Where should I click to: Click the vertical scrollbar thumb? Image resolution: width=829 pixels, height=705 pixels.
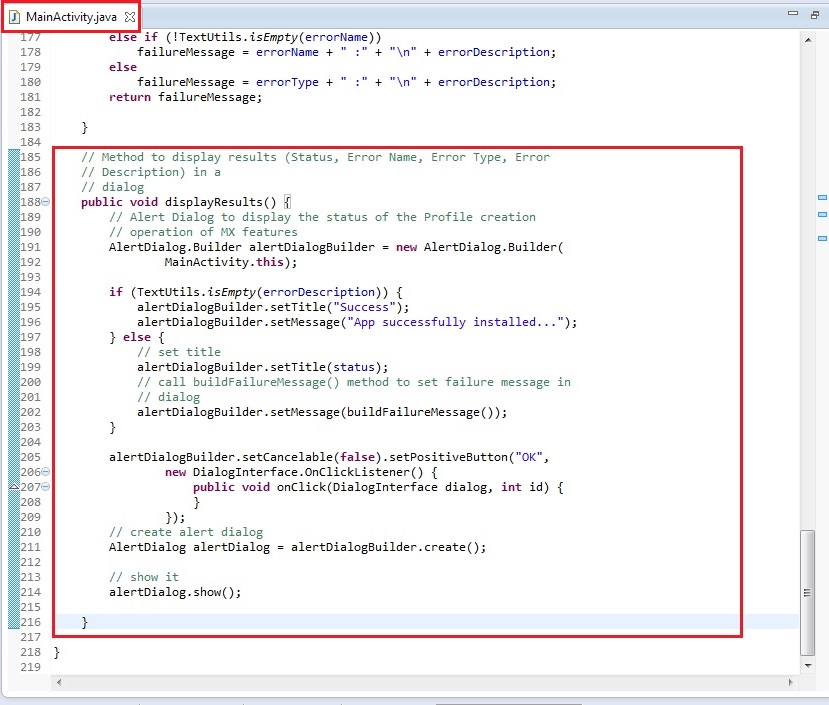click(808, 590)
